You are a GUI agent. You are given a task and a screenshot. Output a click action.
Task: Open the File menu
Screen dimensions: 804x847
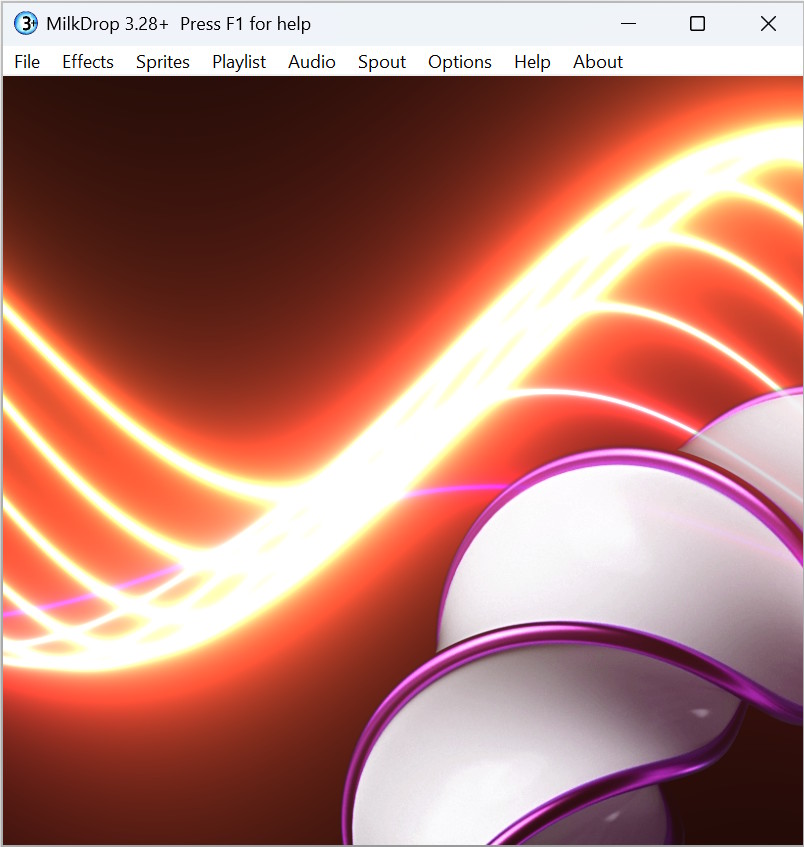pyautogui.click(x=27, y=62)
